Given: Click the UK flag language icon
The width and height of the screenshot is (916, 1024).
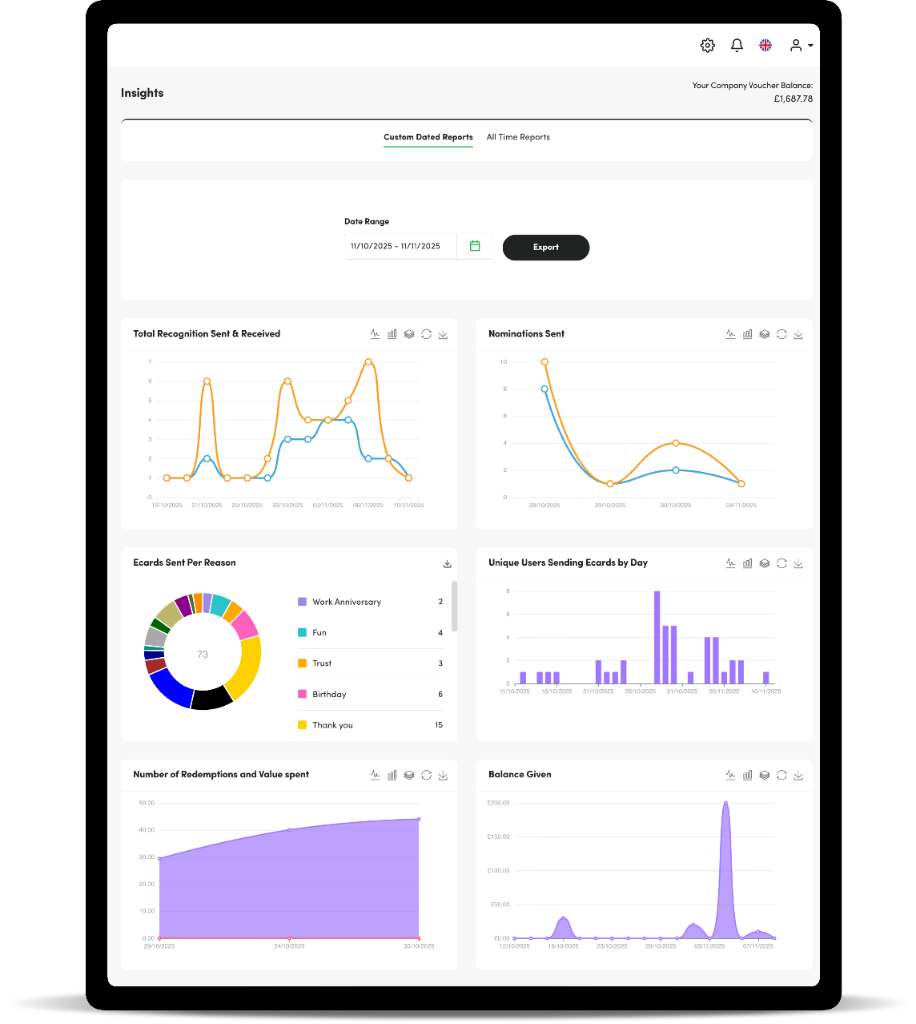Looking at the screenshot, I should [x=766, y=45].
